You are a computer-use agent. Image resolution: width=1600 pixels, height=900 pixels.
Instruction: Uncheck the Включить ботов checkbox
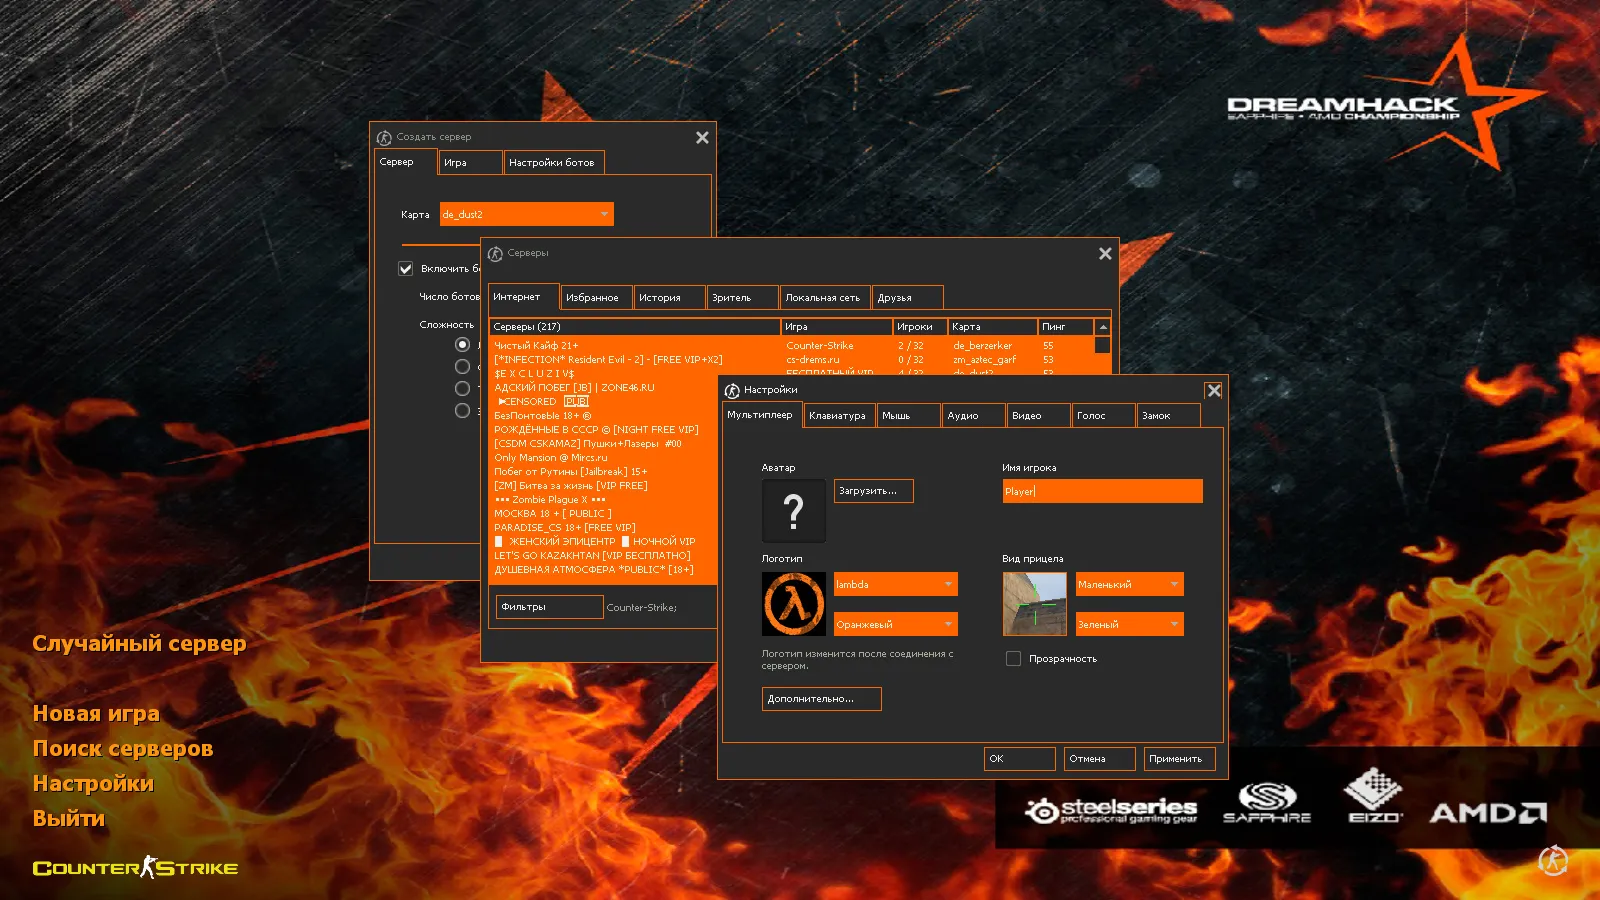click(x=405, y=268)
